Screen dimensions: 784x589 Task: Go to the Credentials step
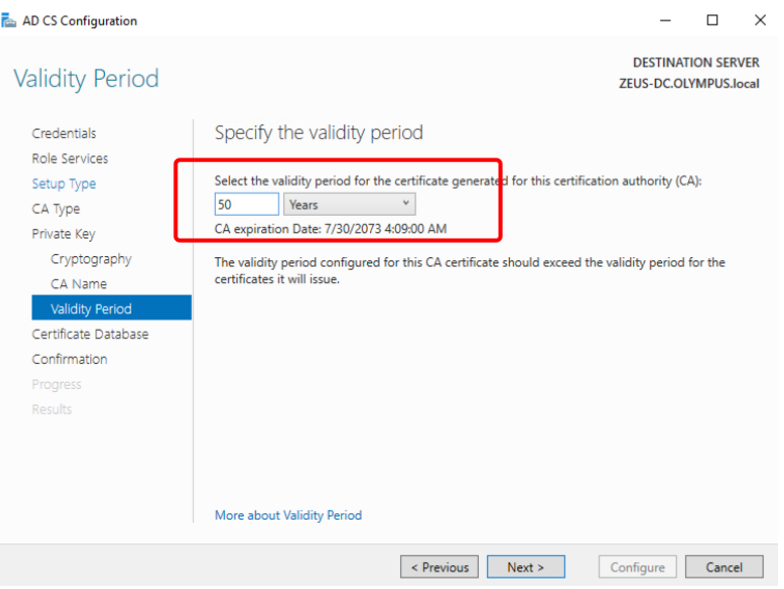click(x=64, y=133)
